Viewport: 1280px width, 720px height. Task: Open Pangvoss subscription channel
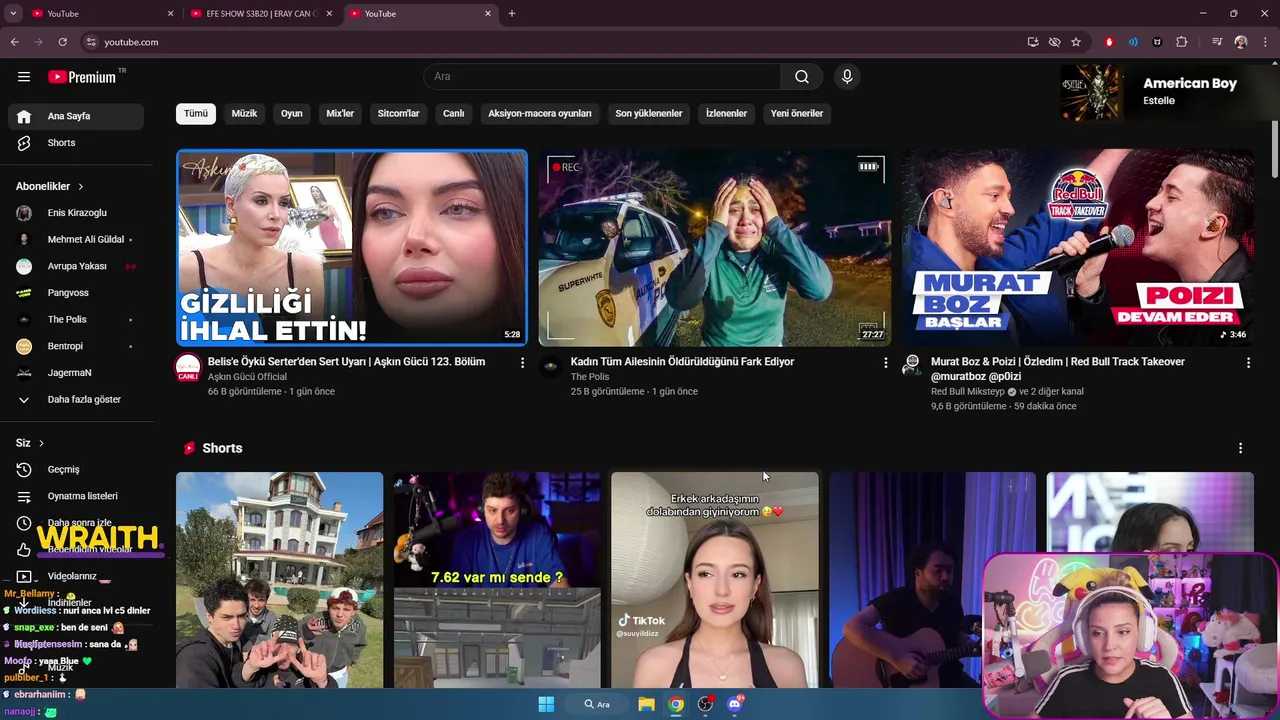pos(76,293)
